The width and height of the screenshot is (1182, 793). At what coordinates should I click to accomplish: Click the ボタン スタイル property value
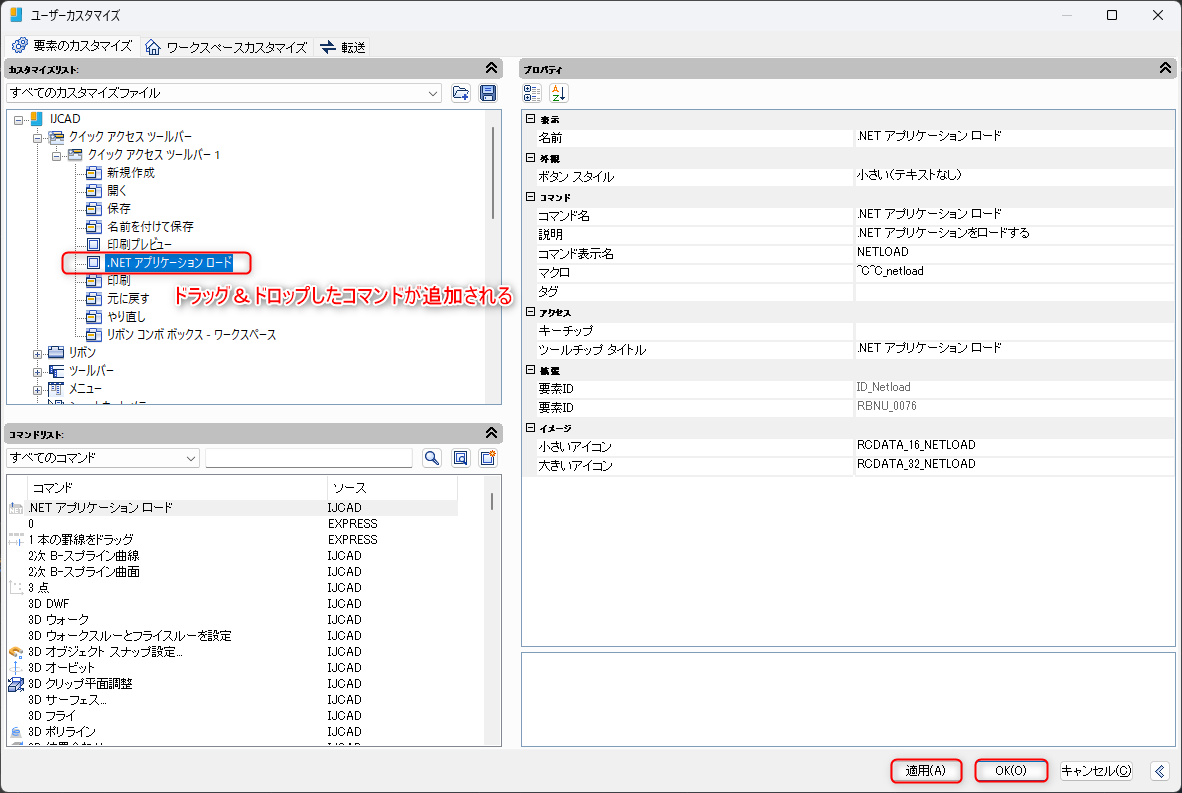pyautogui.click(x=1014, y=176)
